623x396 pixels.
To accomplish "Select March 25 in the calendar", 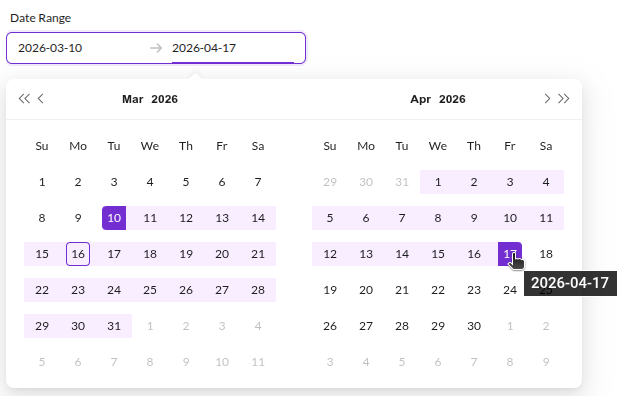I will click(x=150, y=290).
